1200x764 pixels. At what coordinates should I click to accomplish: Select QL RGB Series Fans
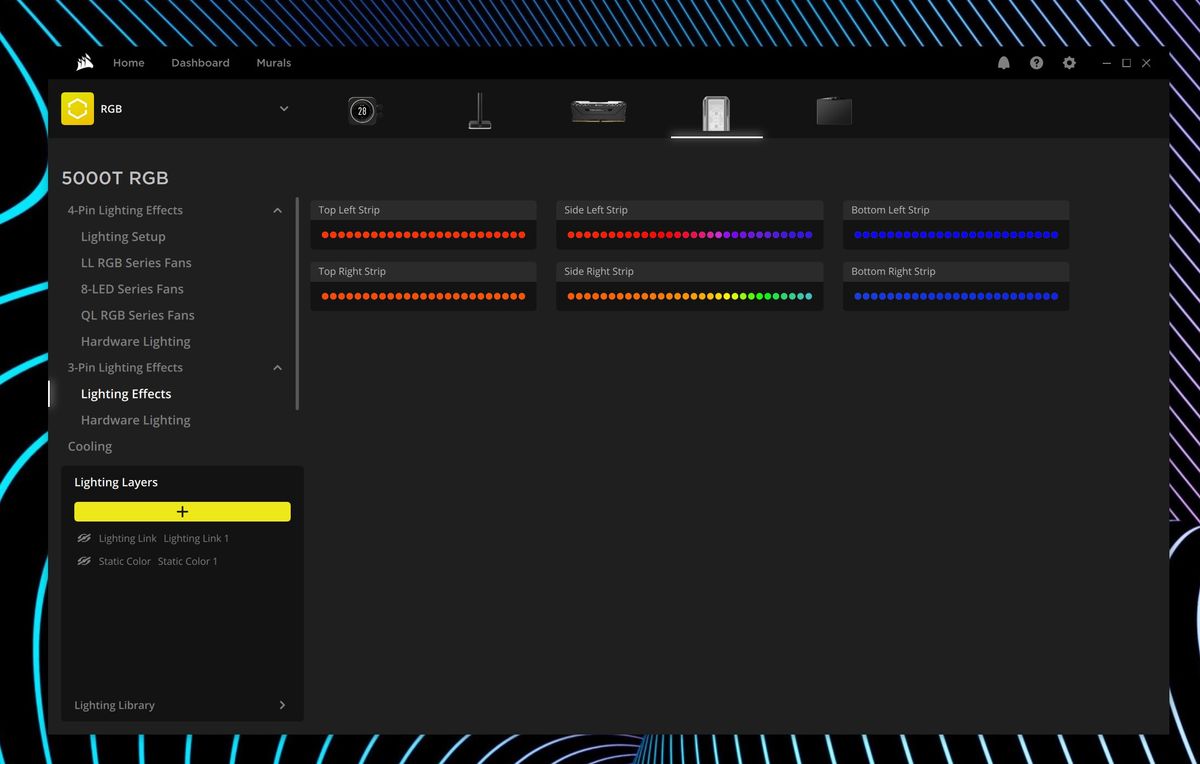(138, 314)
